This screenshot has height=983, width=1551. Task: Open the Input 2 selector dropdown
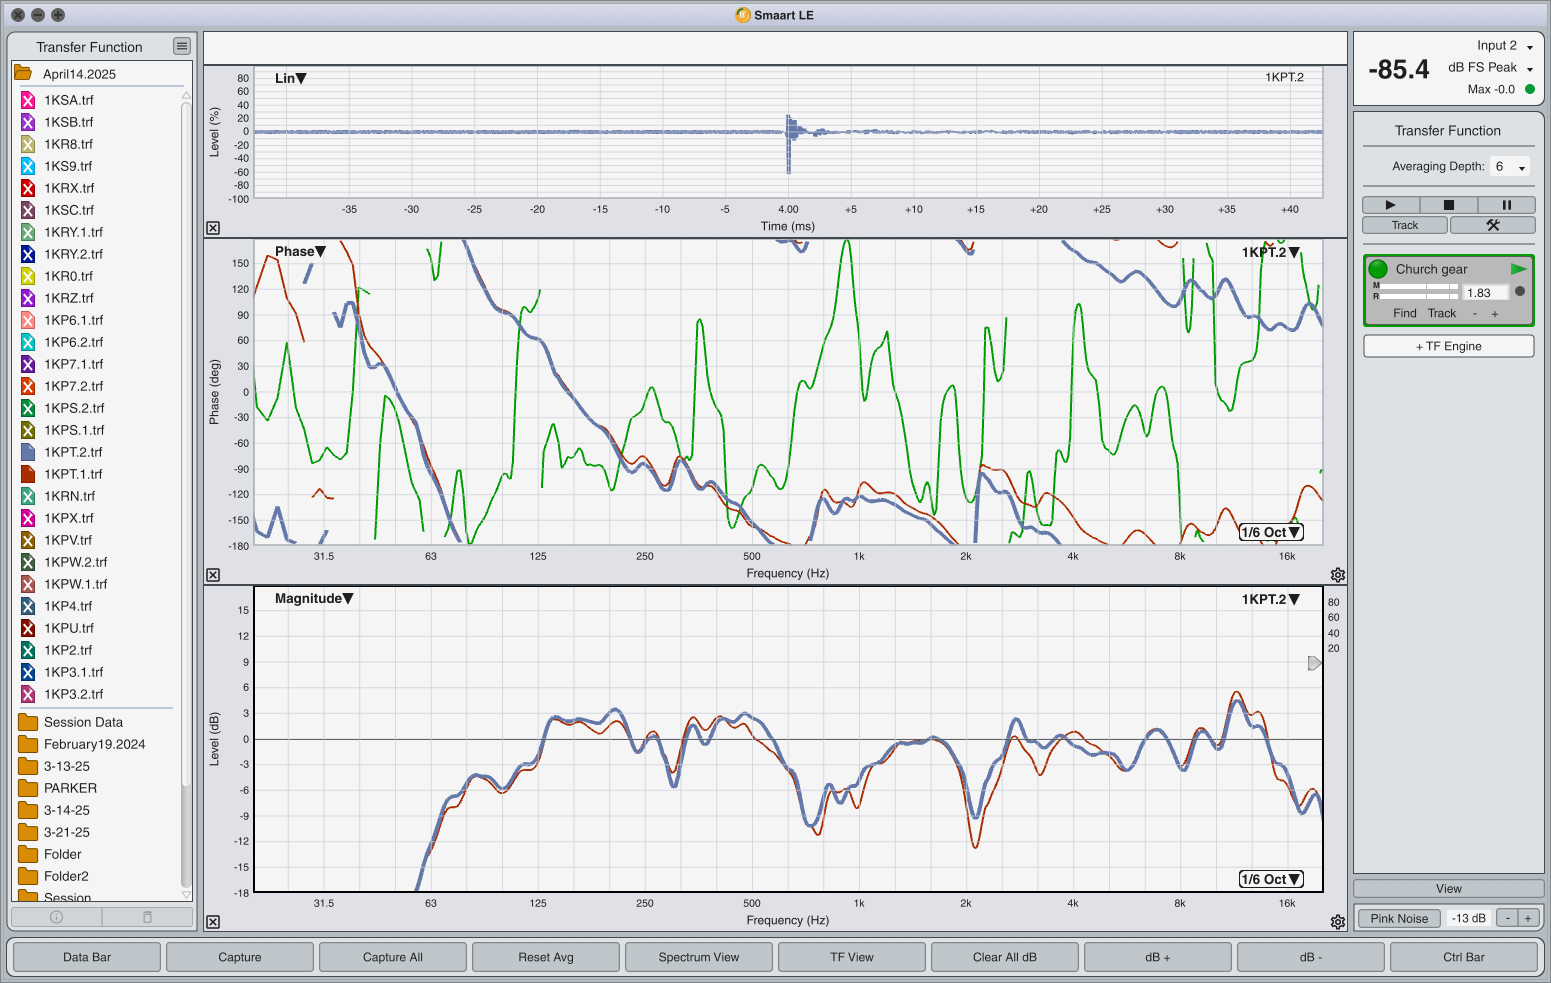tap(1505, 45)
